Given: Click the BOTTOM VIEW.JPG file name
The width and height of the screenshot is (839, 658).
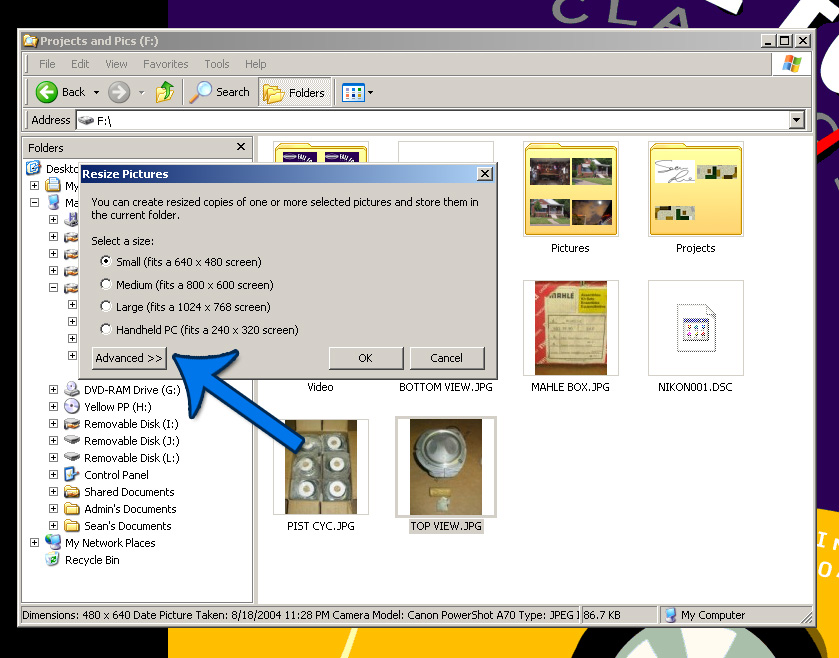Looking at the screenshot, I should tap(446, 387).
